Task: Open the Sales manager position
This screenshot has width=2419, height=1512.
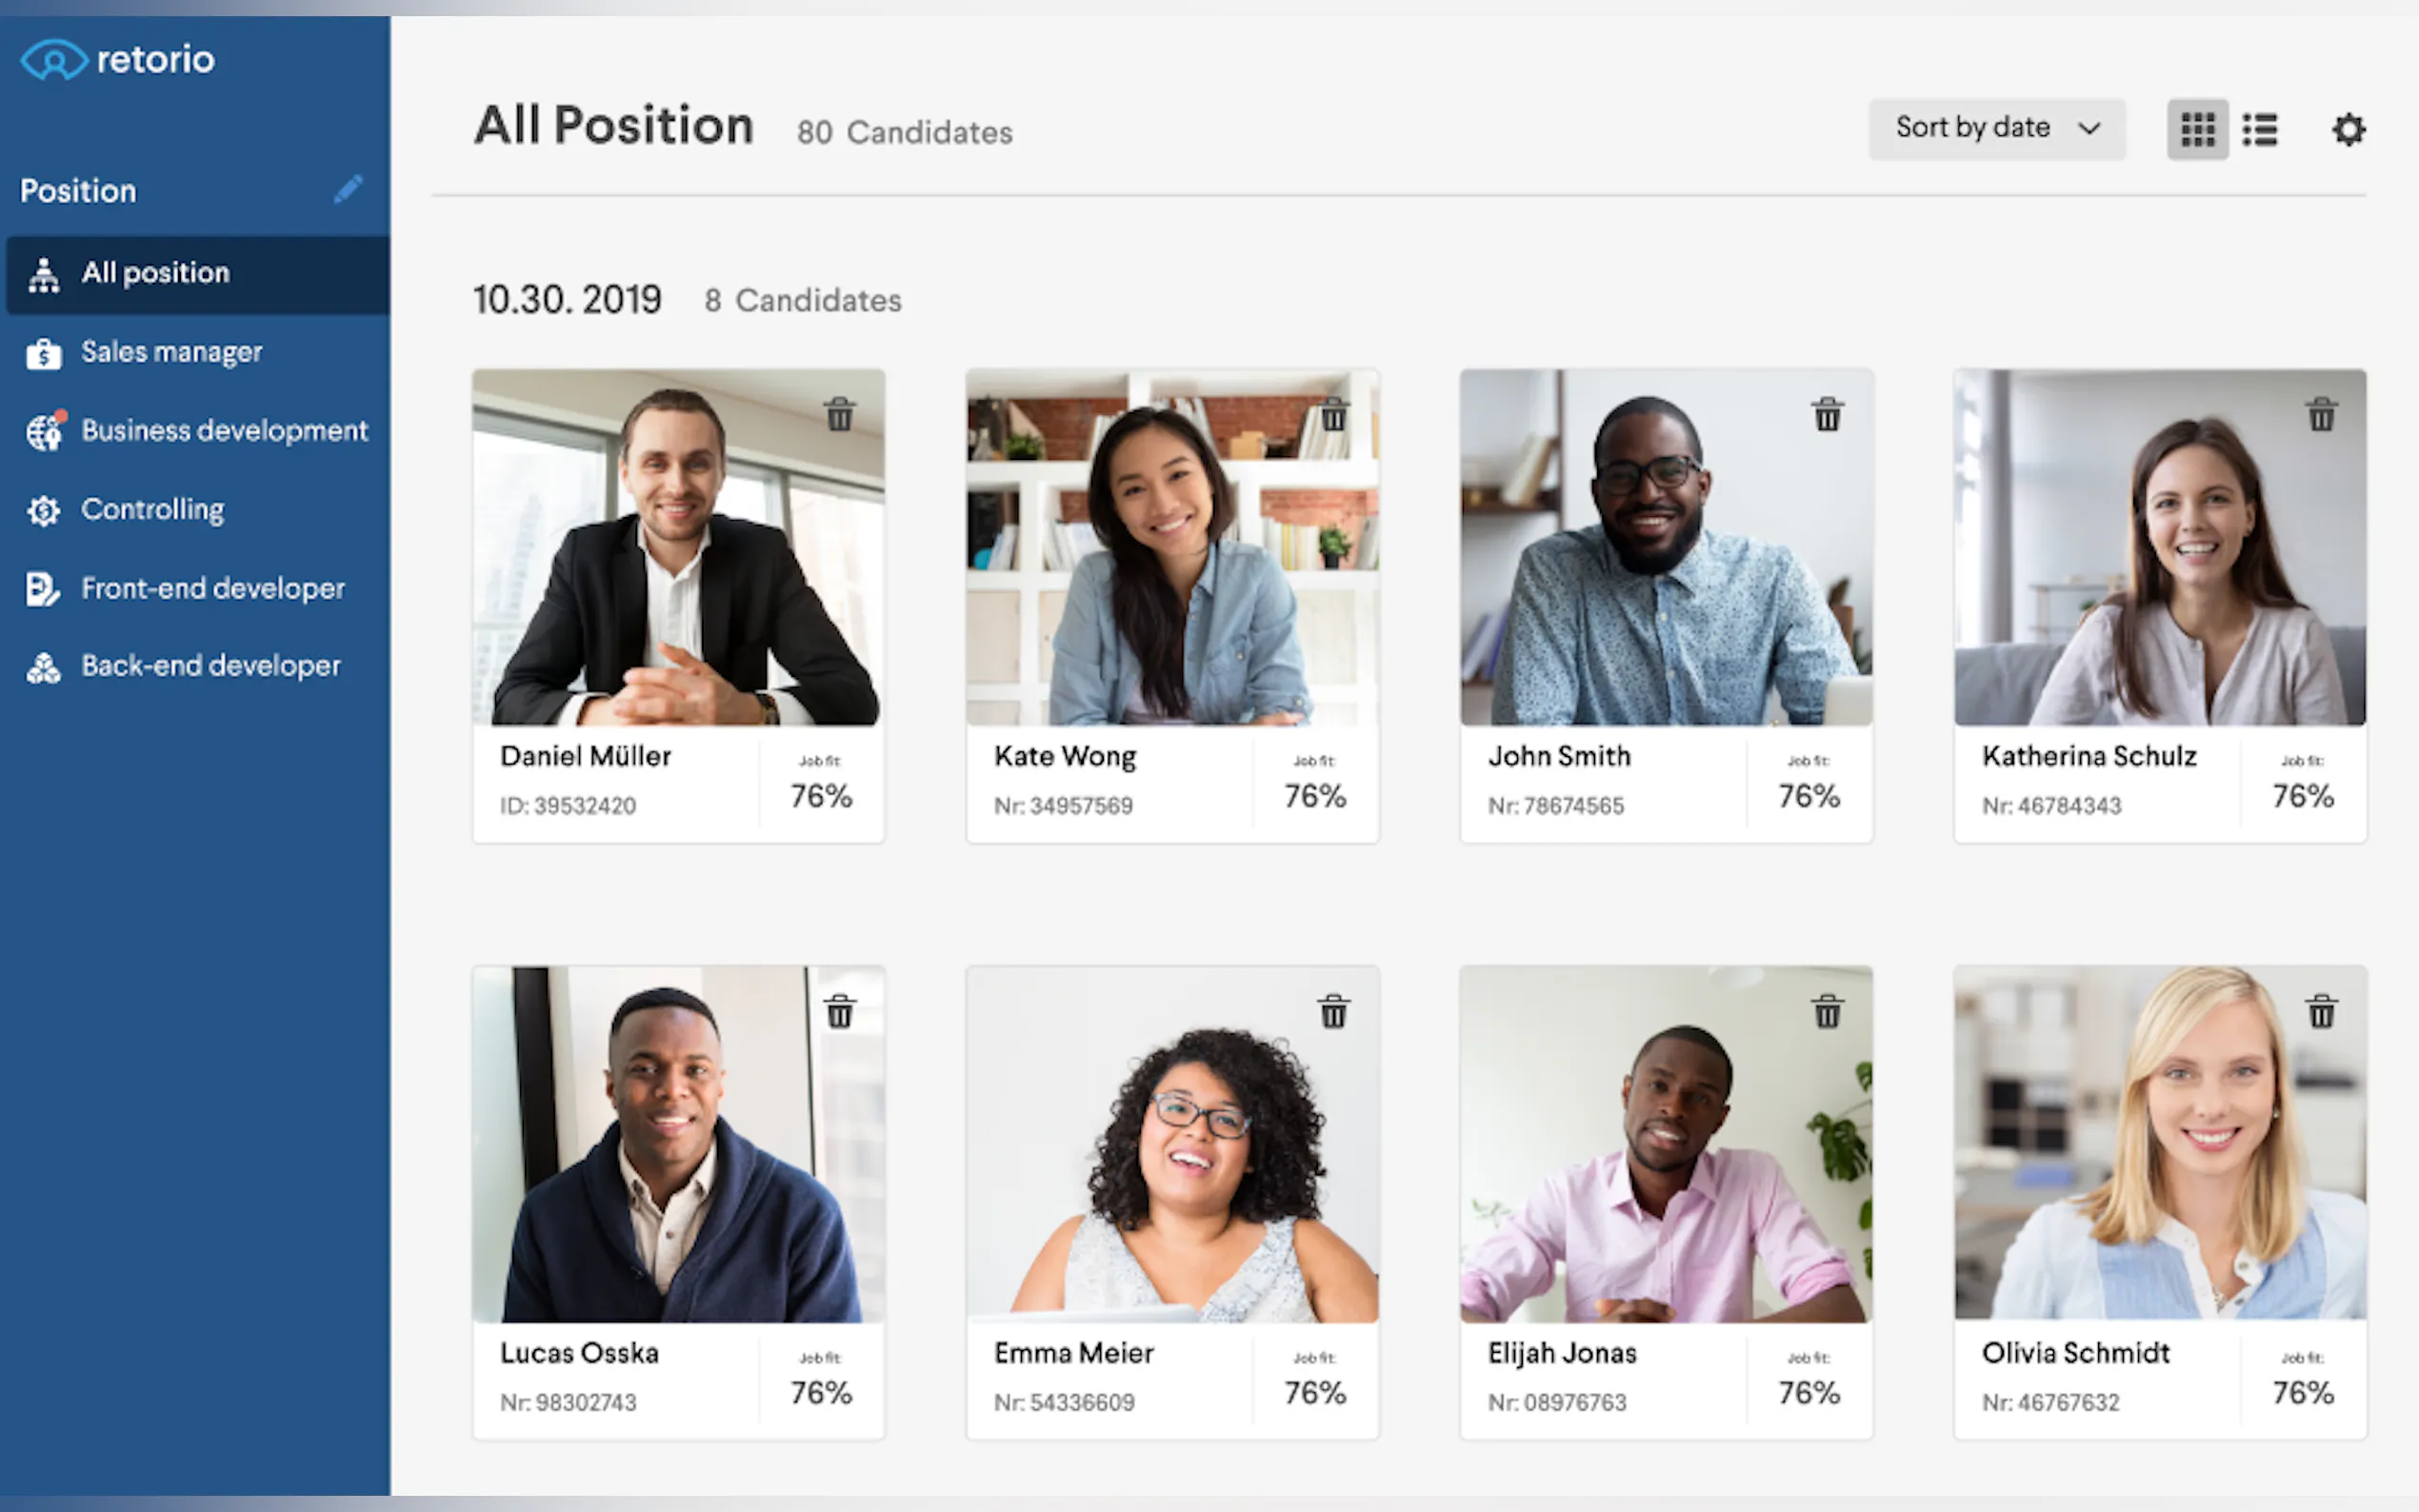Action: [171, 352]
